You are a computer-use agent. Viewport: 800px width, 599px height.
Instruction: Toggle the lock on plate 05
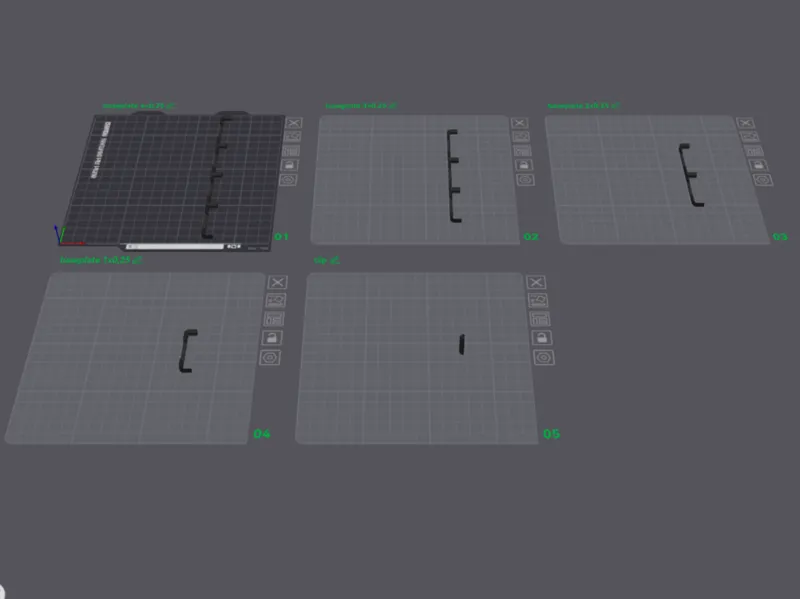click(542, 338)
